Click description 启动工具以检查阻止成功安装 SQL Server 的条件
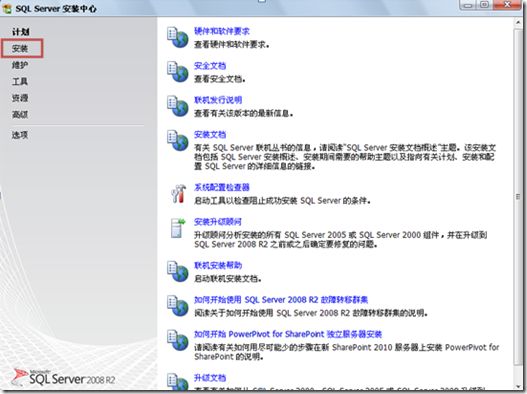The height and width of the screenshot is (394, 527). point(282,200)
